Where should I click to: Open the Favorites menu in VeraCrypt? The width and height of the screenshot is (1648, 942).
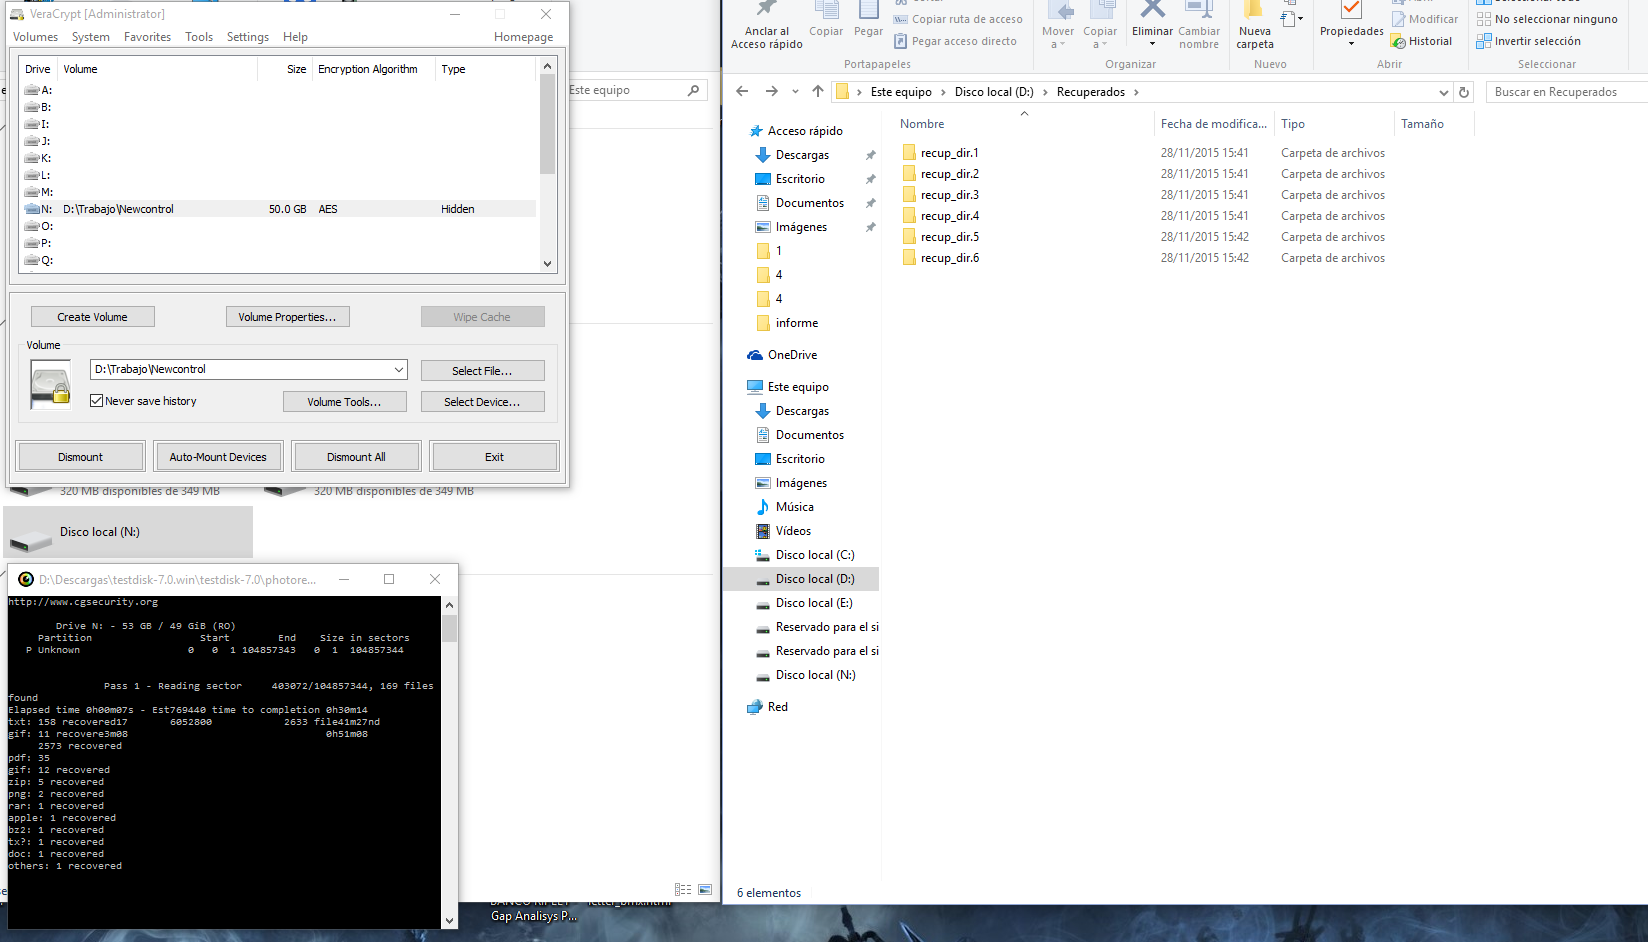pos(148,37)
